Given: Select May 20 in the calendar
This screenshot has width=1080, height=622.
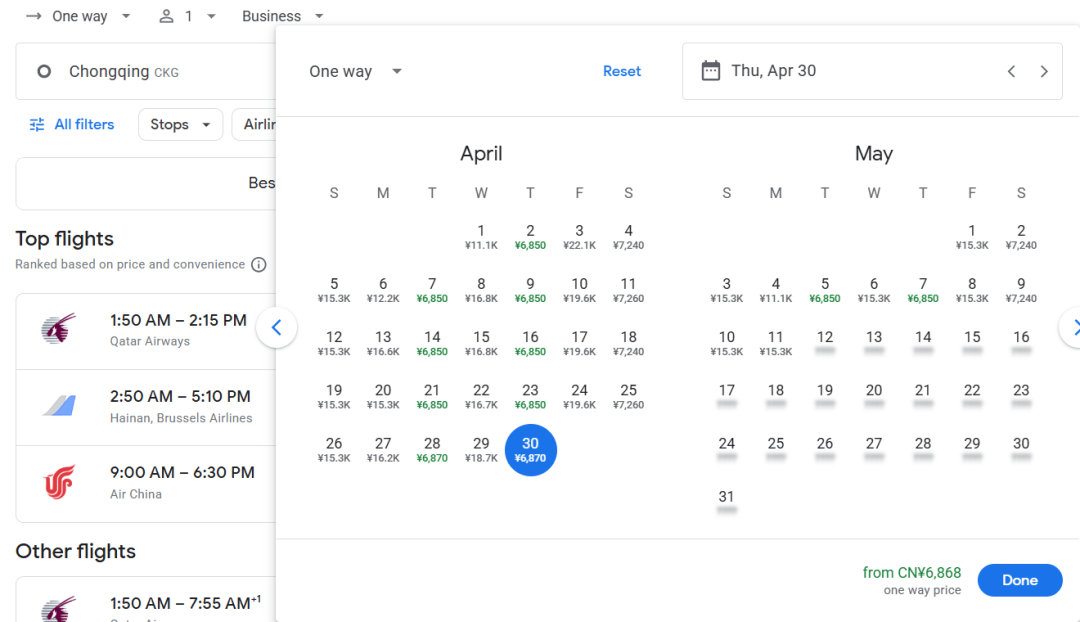Looking at the screenshot, I should 873,396.
